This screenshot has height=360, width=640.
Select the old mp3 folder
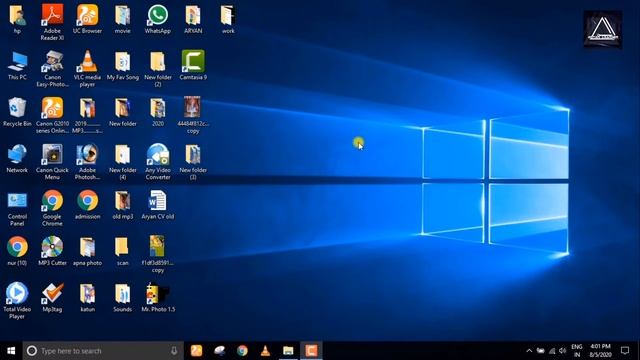point(122,205)
